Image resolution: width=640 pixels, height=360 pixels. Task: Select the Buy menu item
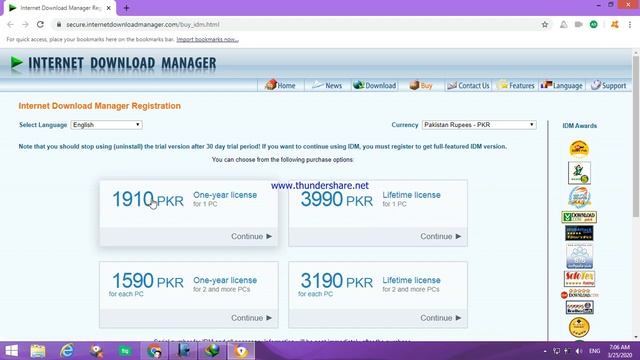421,85
